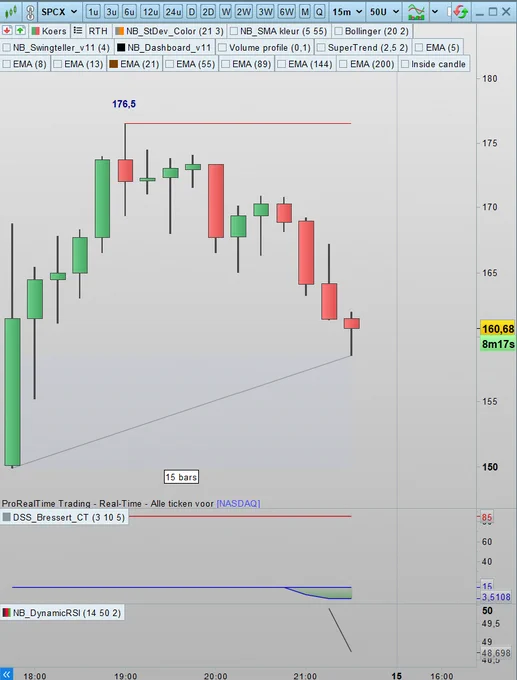Click the red 85 level marker
Viewport: 517px width, 680px height.
[486, 517]
